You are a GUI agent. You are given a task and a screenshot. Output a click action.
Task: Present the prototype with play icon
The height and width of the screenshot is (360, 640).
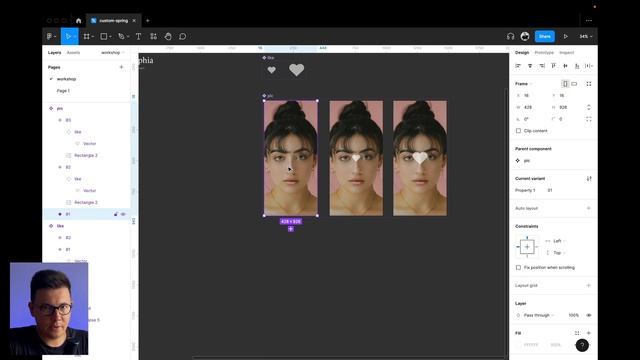[565, 36]
